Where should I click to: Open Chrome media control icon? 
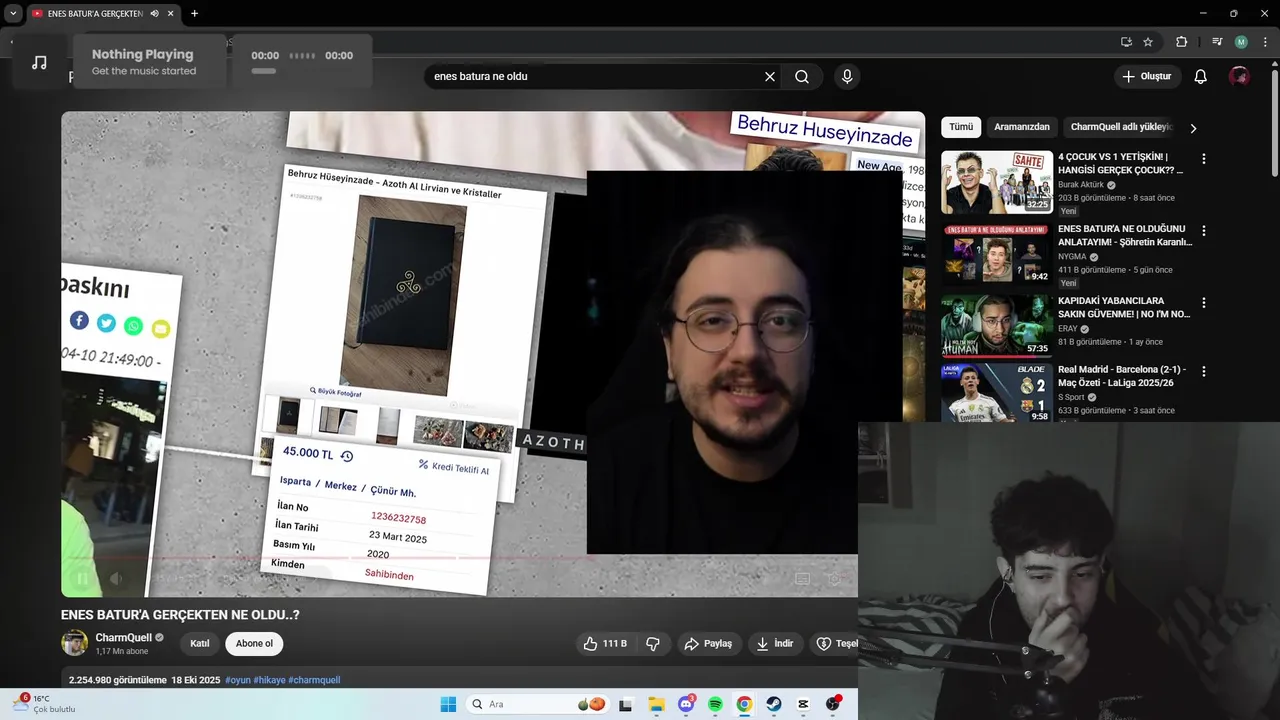pos(1217,42)
